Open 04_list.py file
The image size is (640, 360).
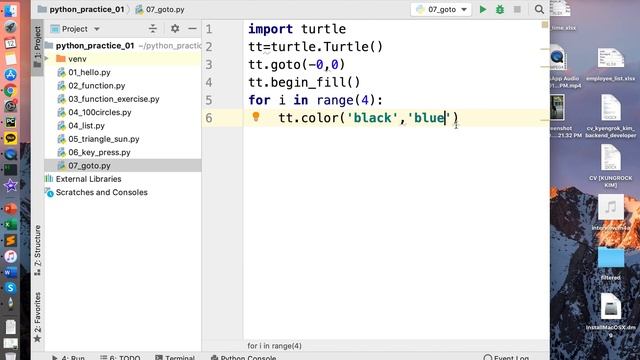coord(87,126)
